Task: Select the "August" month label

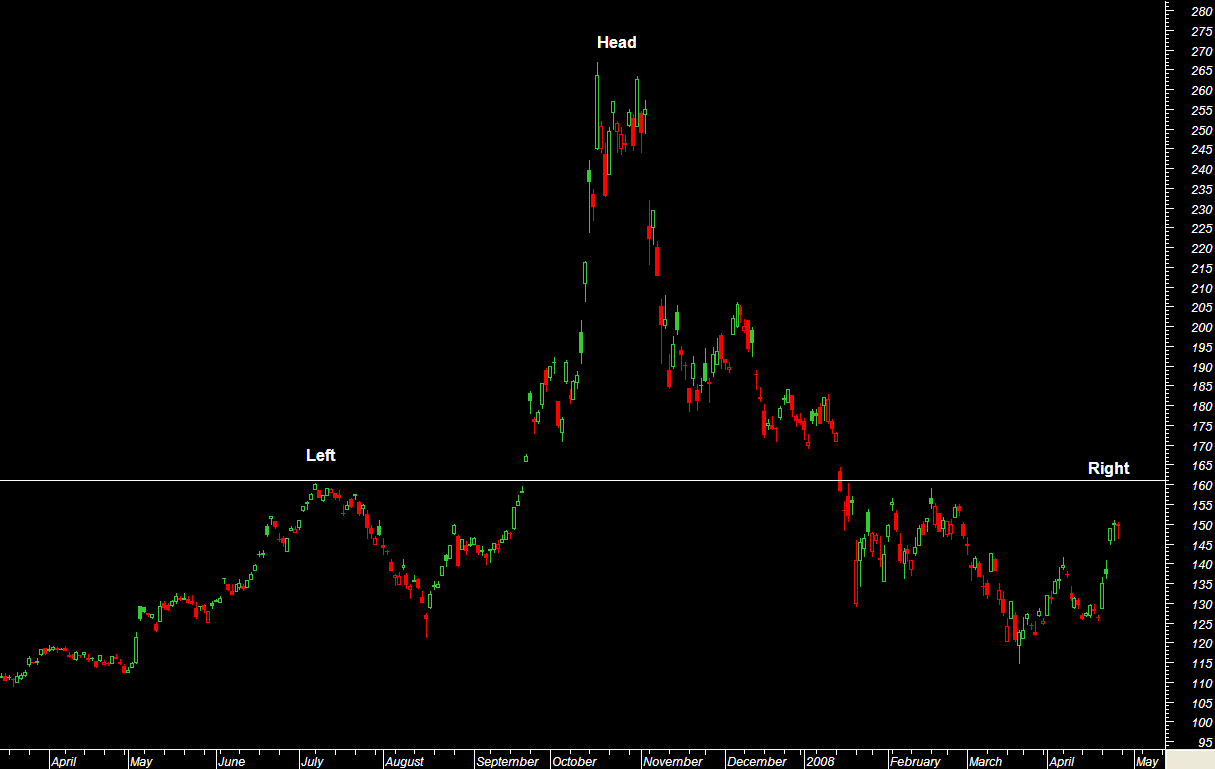Action: (405, 761)
